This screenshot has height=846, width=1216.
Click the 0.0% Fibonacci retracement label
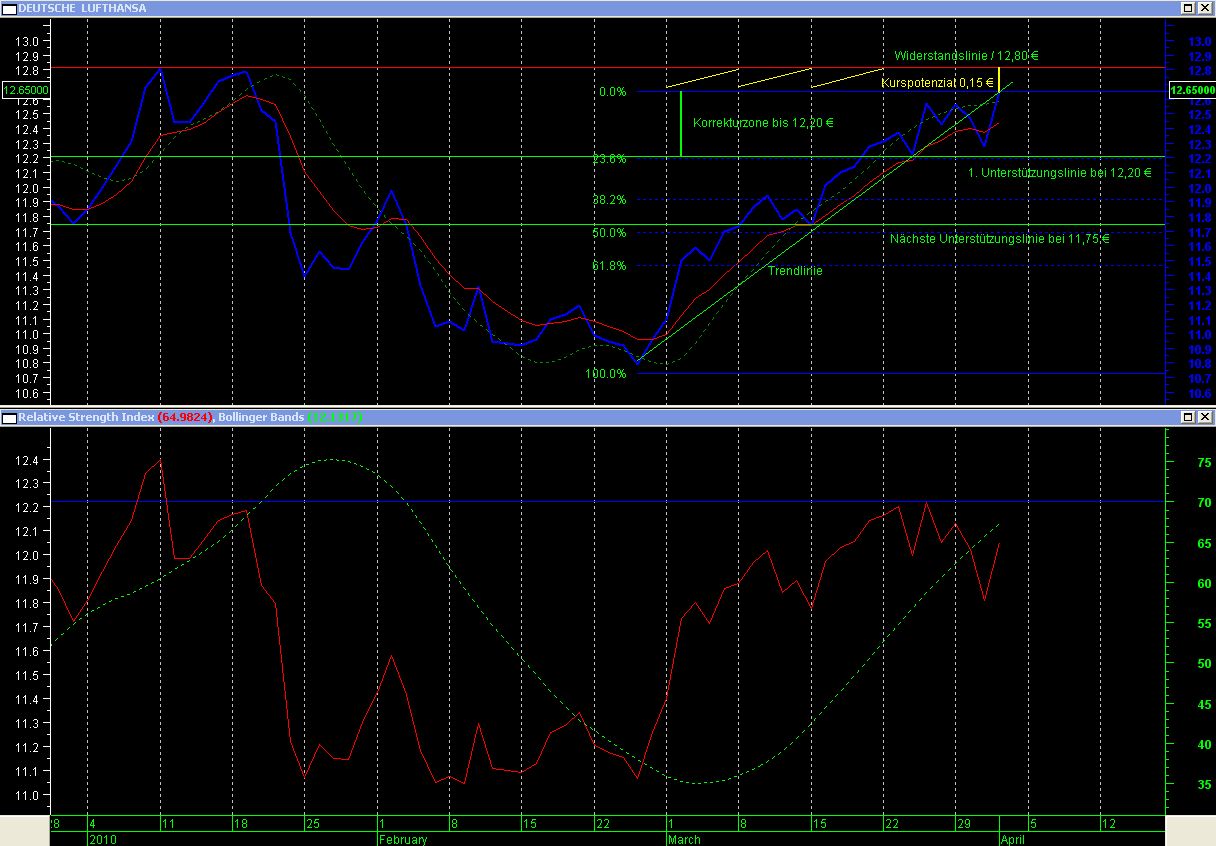coord(612,92)
